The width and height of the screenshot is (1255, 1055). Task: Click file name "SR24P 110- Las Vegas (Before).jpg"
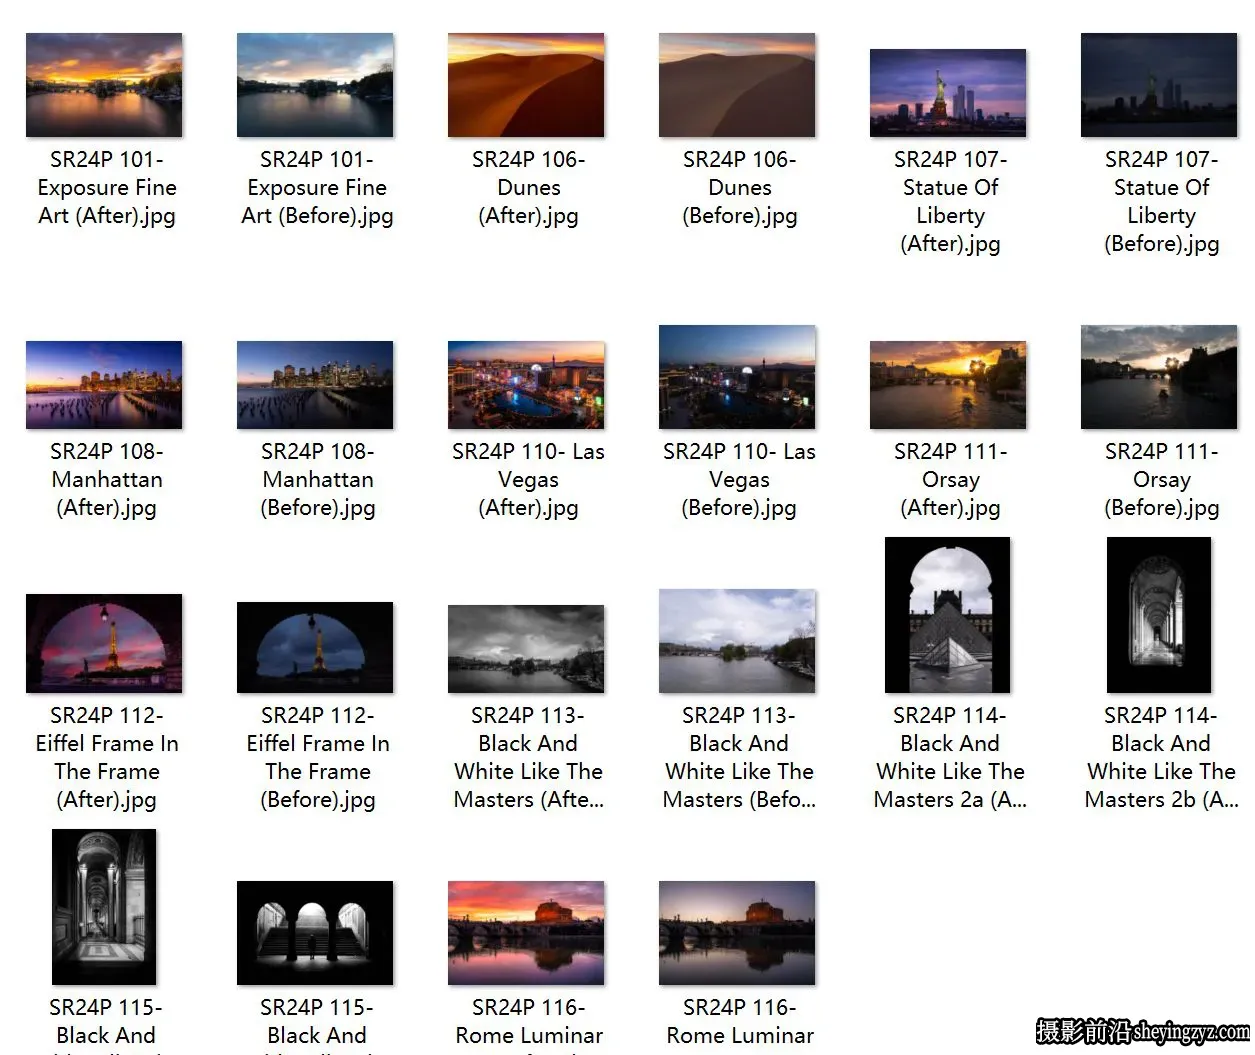[x=740, y=480]
